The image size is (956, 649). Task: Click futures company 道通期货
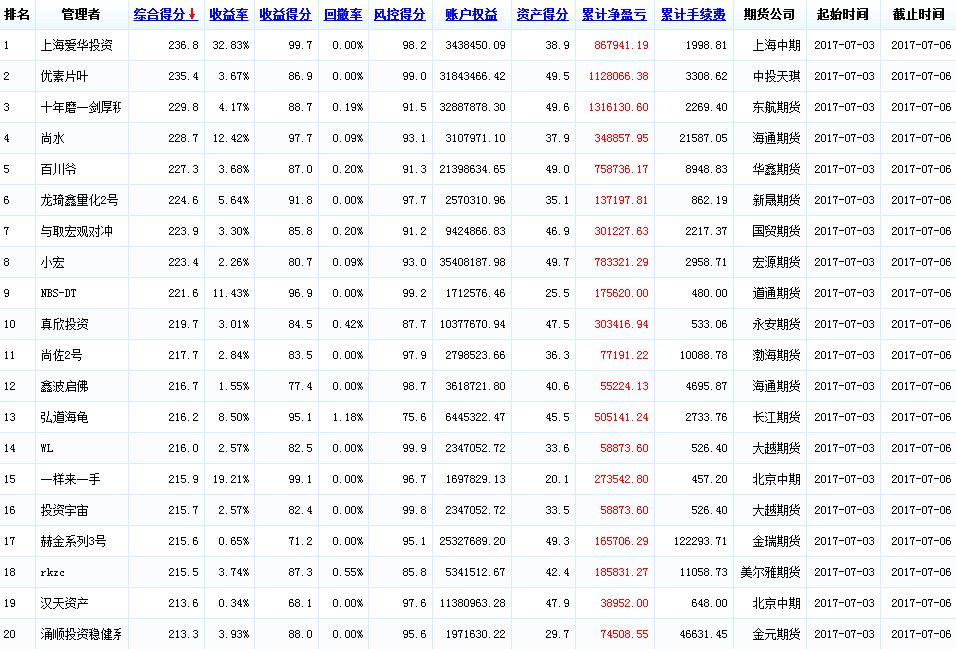pos(776,293)
